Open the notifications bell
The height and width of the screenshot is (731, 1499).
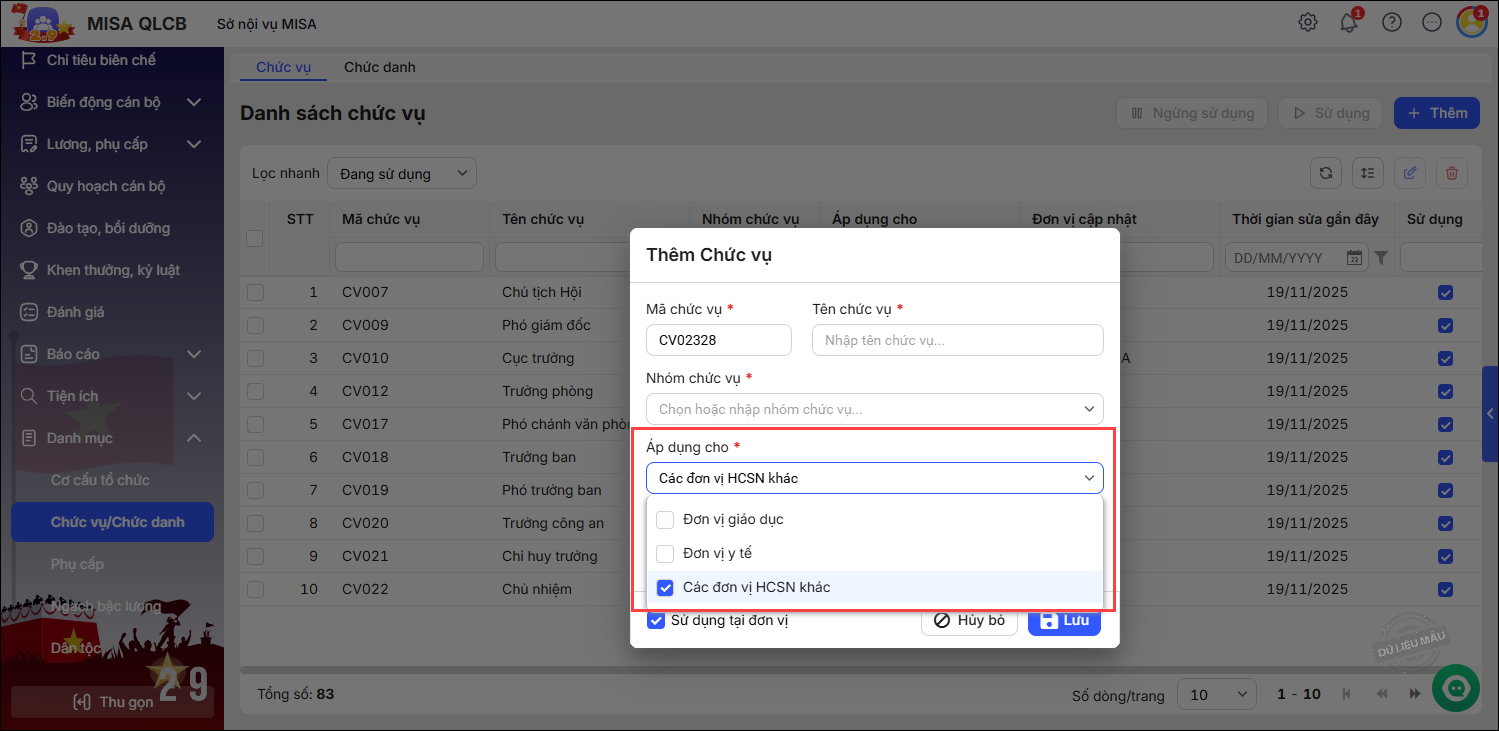[x=1349, y=22]
